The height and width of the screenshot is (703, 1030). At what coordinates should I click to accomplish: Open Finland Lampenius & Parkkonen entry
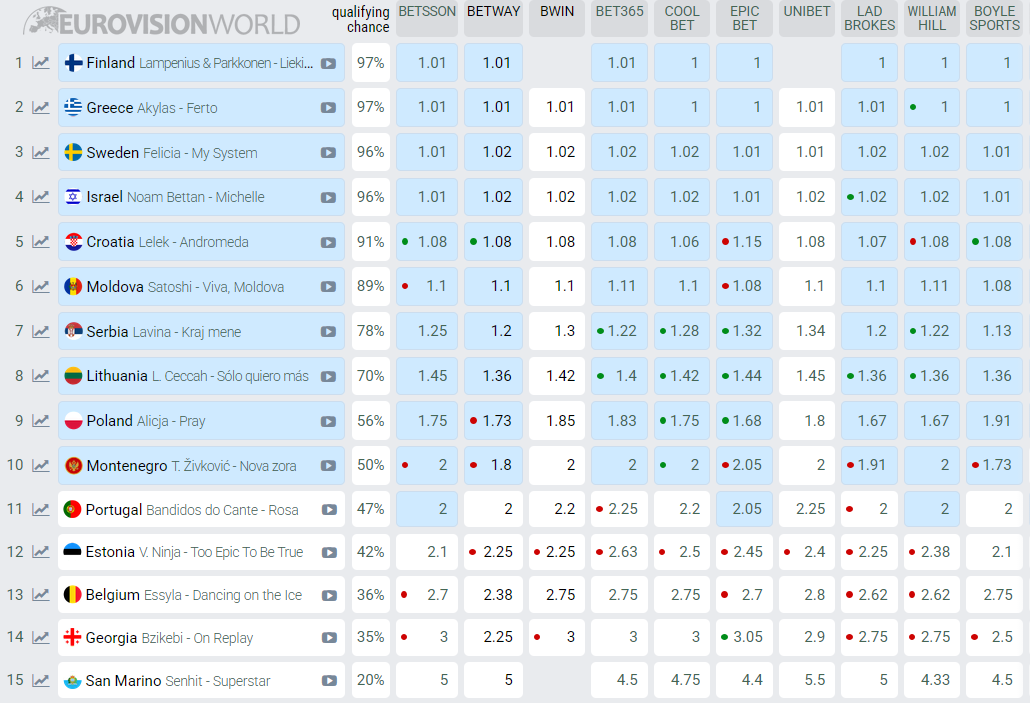pyautogui.click(x=201, y=63)
